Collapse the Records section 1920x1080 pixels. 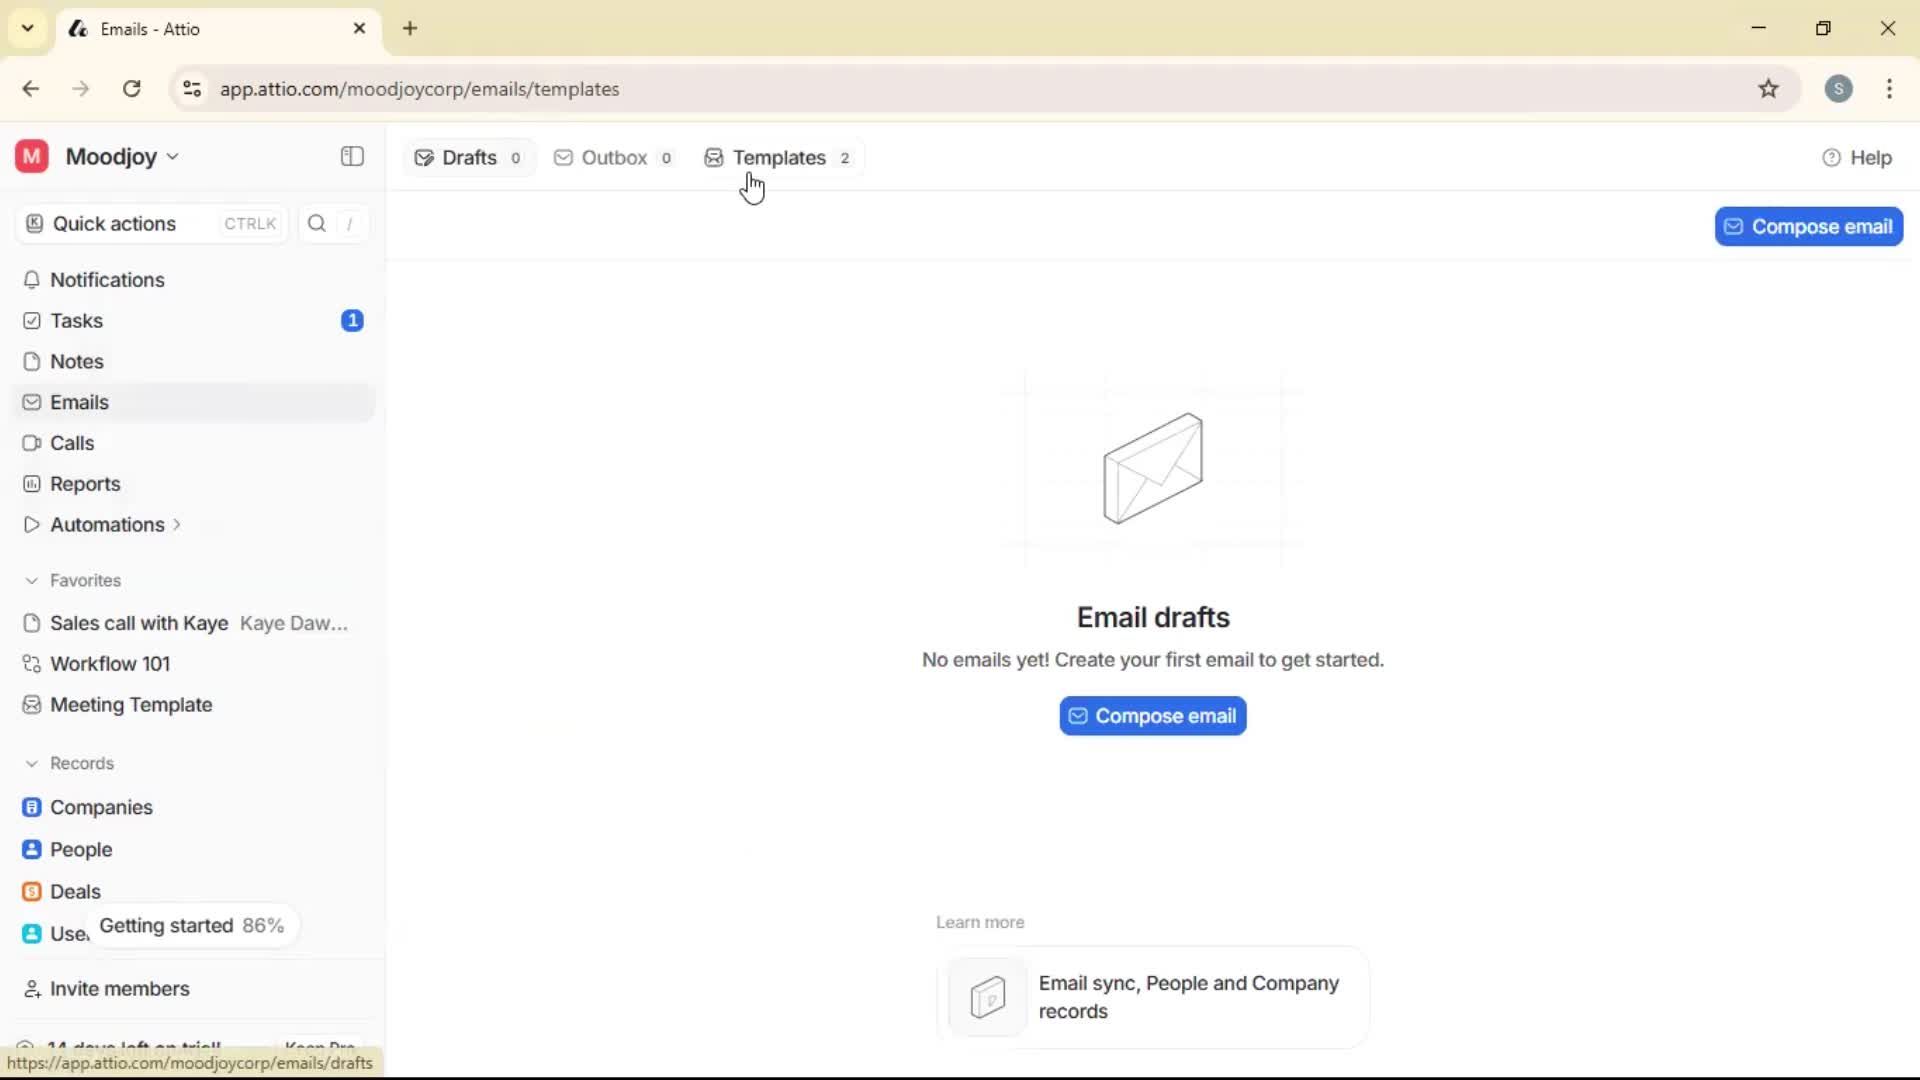tap(32, 762)
